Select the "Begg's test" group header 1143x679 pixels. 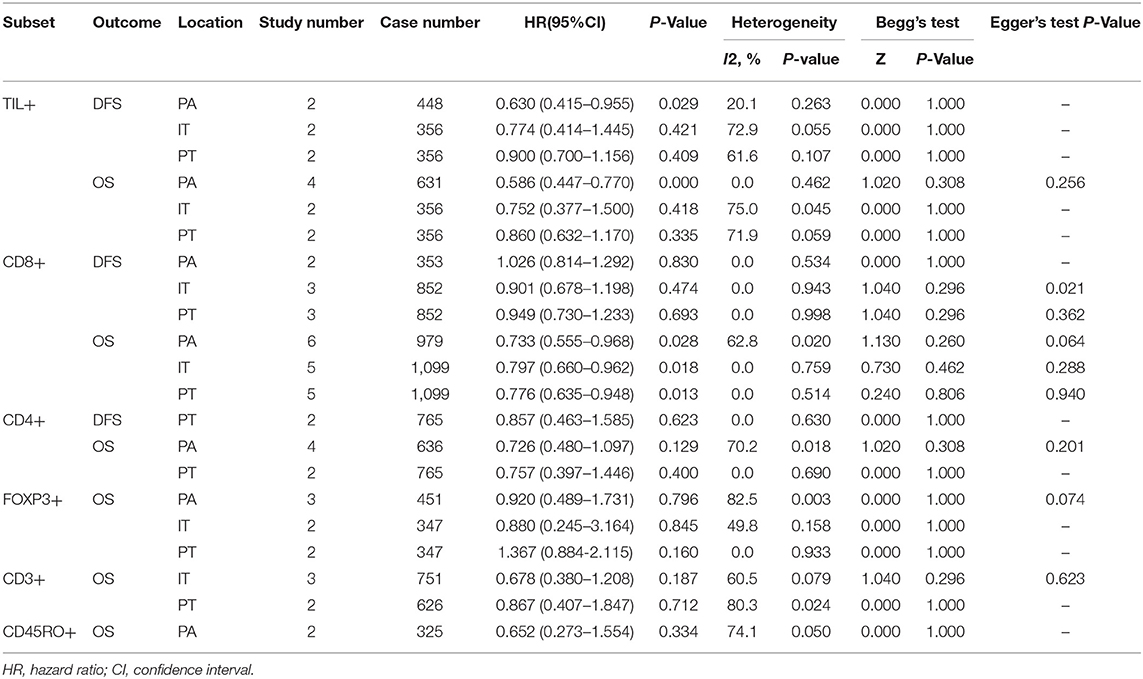(918, 23)
